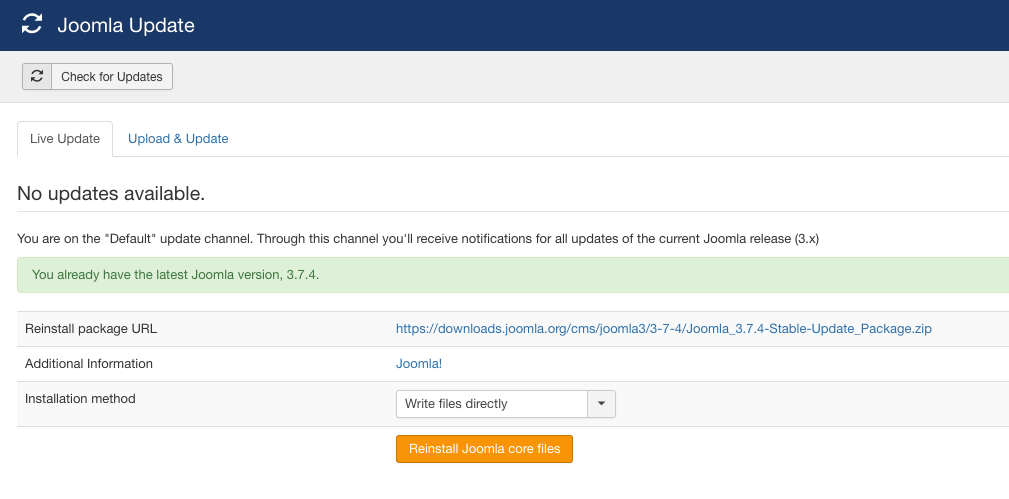
Task: Click the No updates available heading
Action: pyautogui.click(x=111, y=194)
